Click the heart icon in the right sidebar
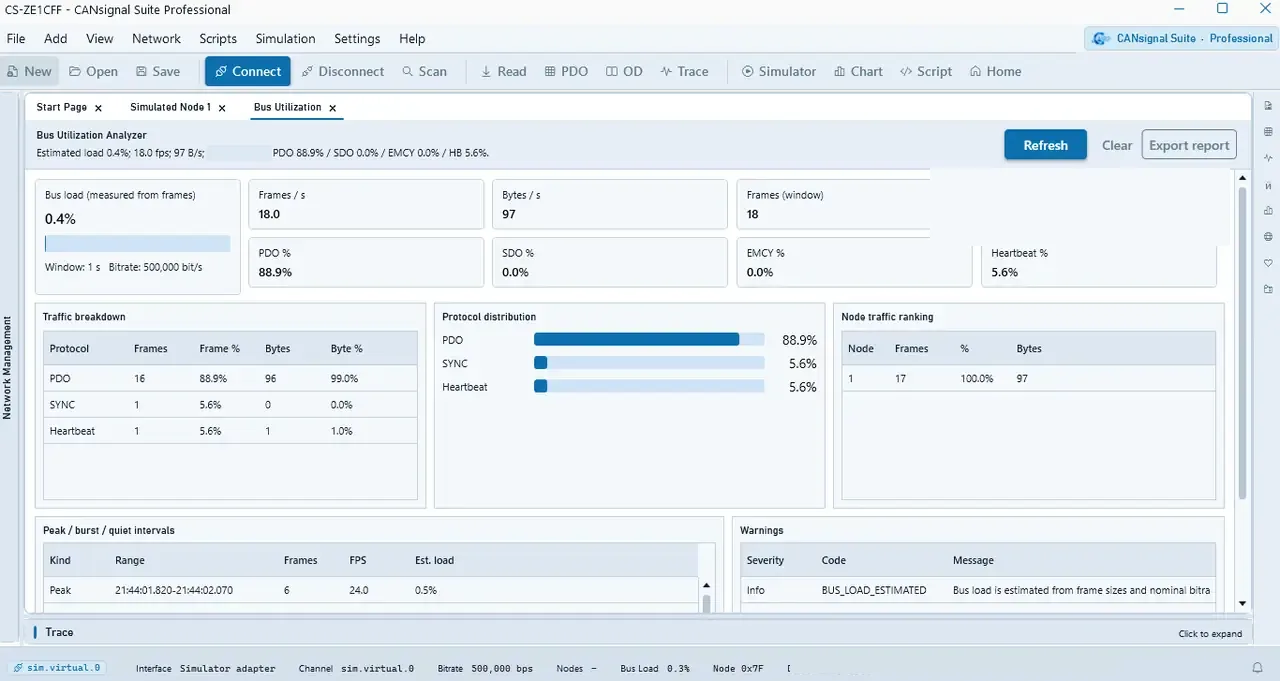The height and width of the screenshot is (681, 1280). (1268, 263)
